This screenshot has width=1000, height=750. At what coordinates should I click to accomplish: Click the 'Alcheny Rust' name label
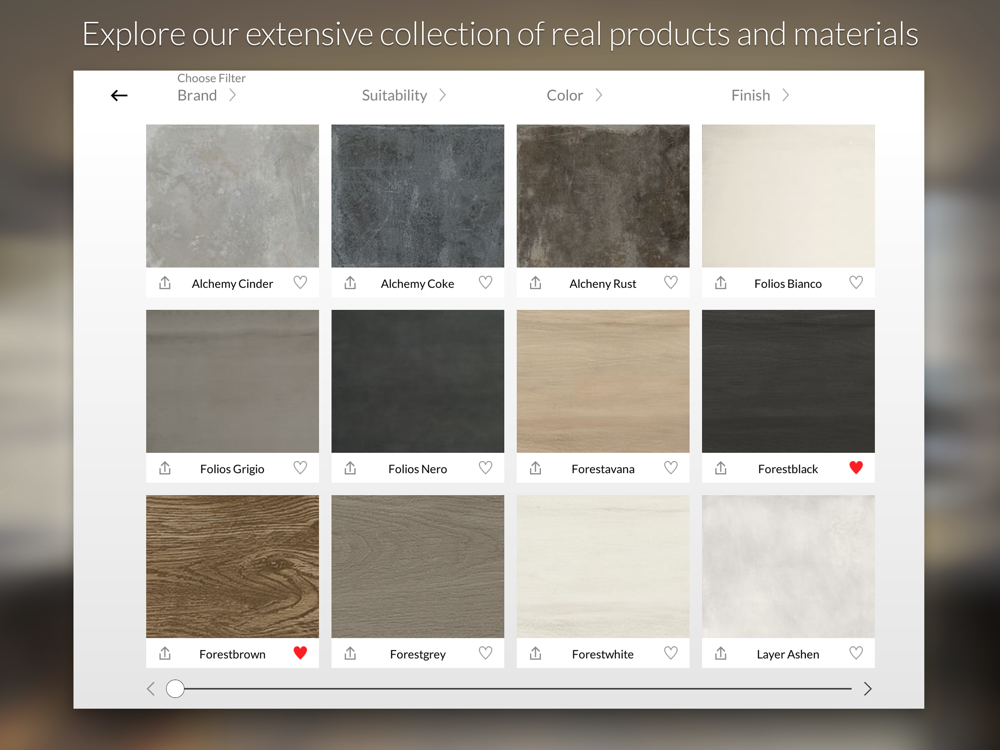click(x=603, y=284)
